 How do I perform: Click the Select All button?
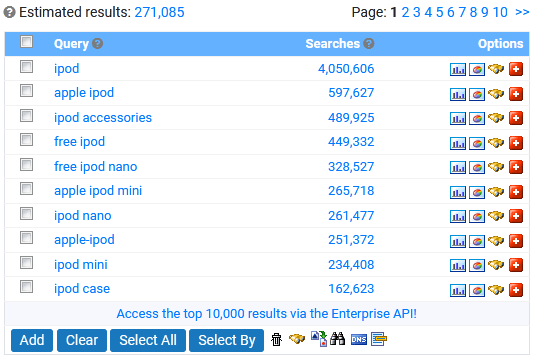[x=148, y=340]
